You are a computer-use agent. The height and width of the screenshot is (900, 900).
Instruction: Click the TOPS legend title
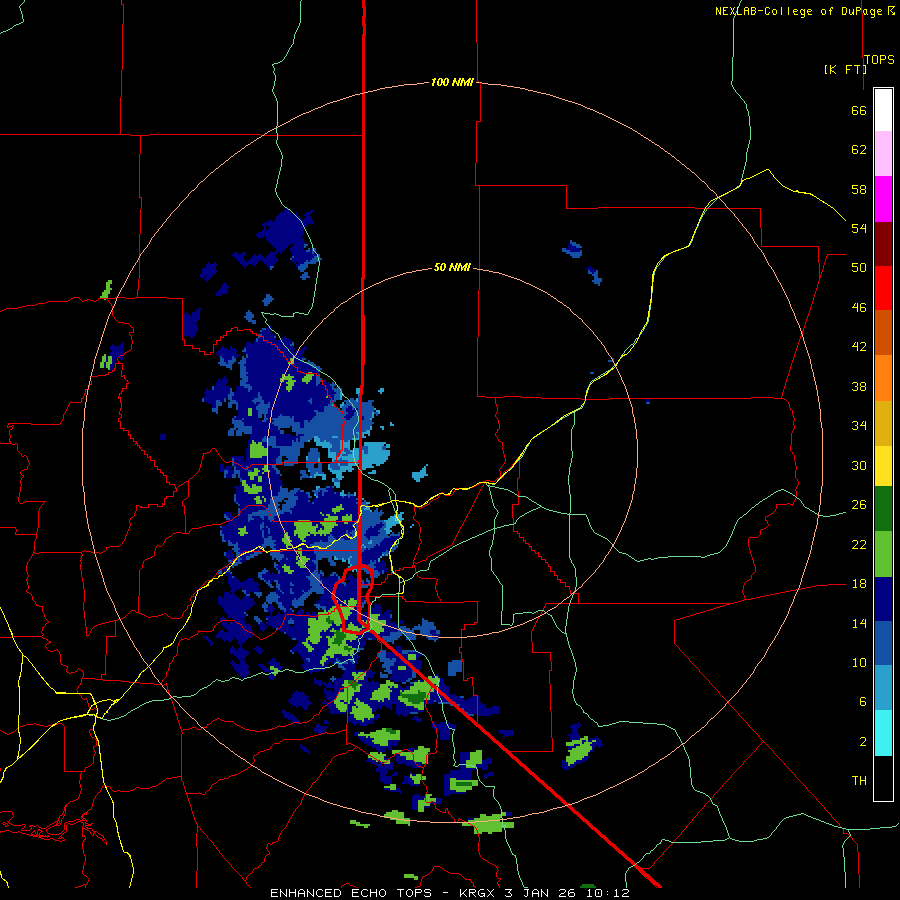coord(879,60)
